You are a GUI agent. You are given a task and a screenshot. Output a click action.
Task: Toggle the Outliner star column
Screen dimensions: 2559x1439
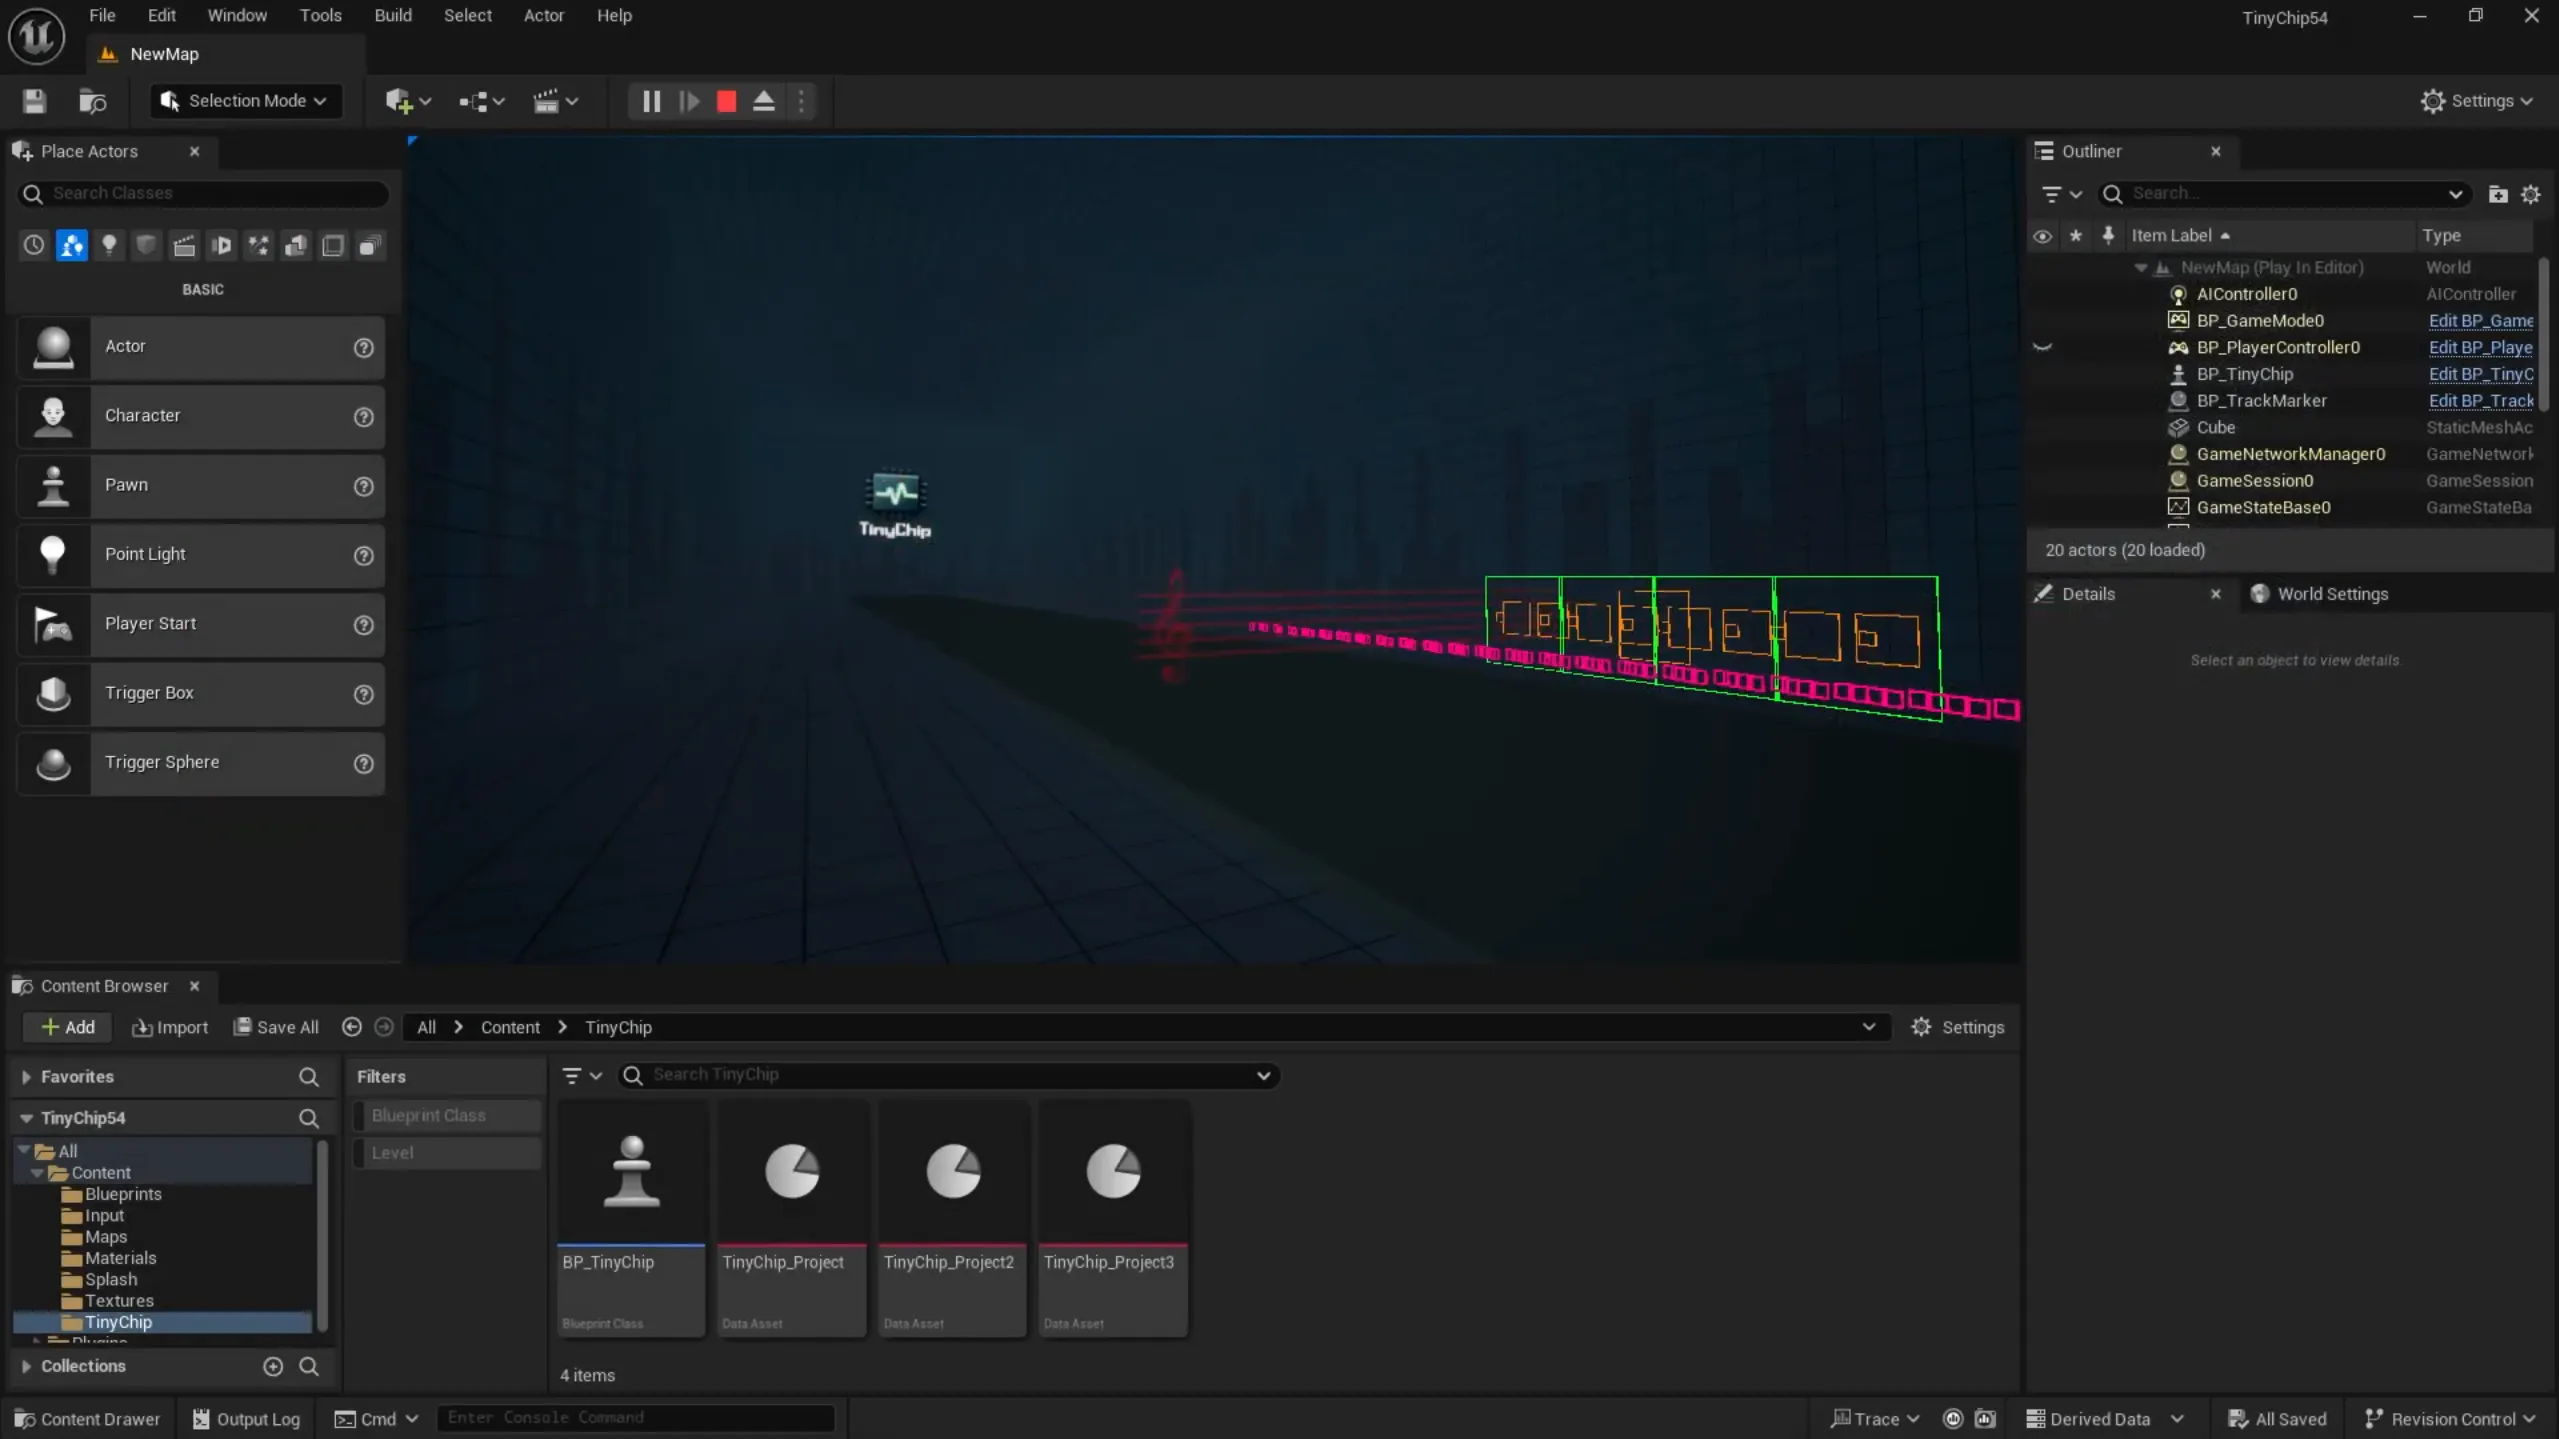(x=2075, y=236)
